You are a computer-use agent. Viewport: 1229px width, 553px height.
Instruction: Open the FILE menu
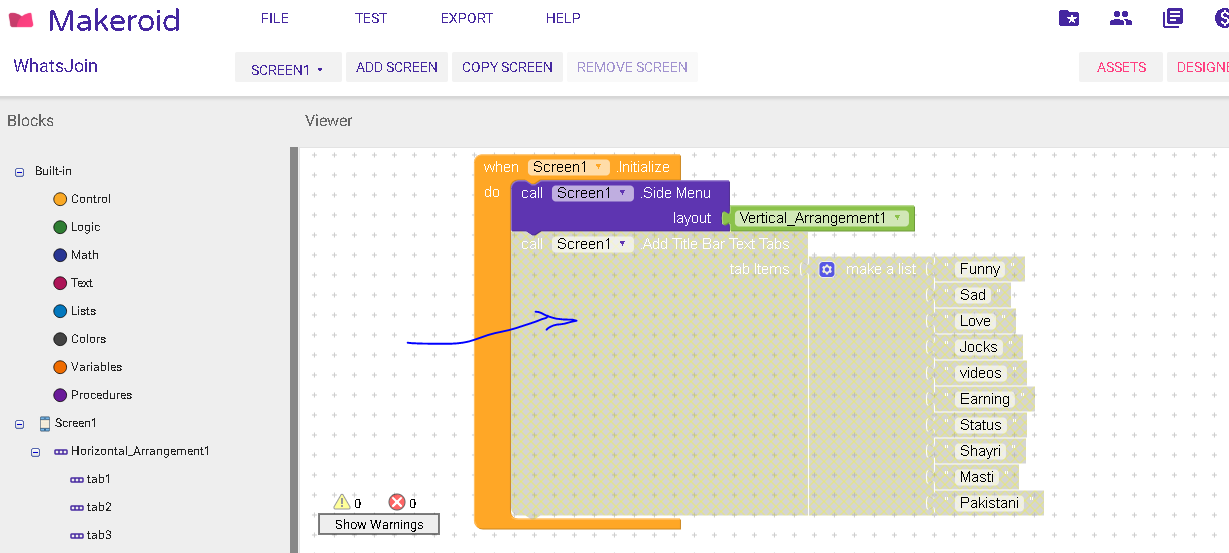coord(274,18)
